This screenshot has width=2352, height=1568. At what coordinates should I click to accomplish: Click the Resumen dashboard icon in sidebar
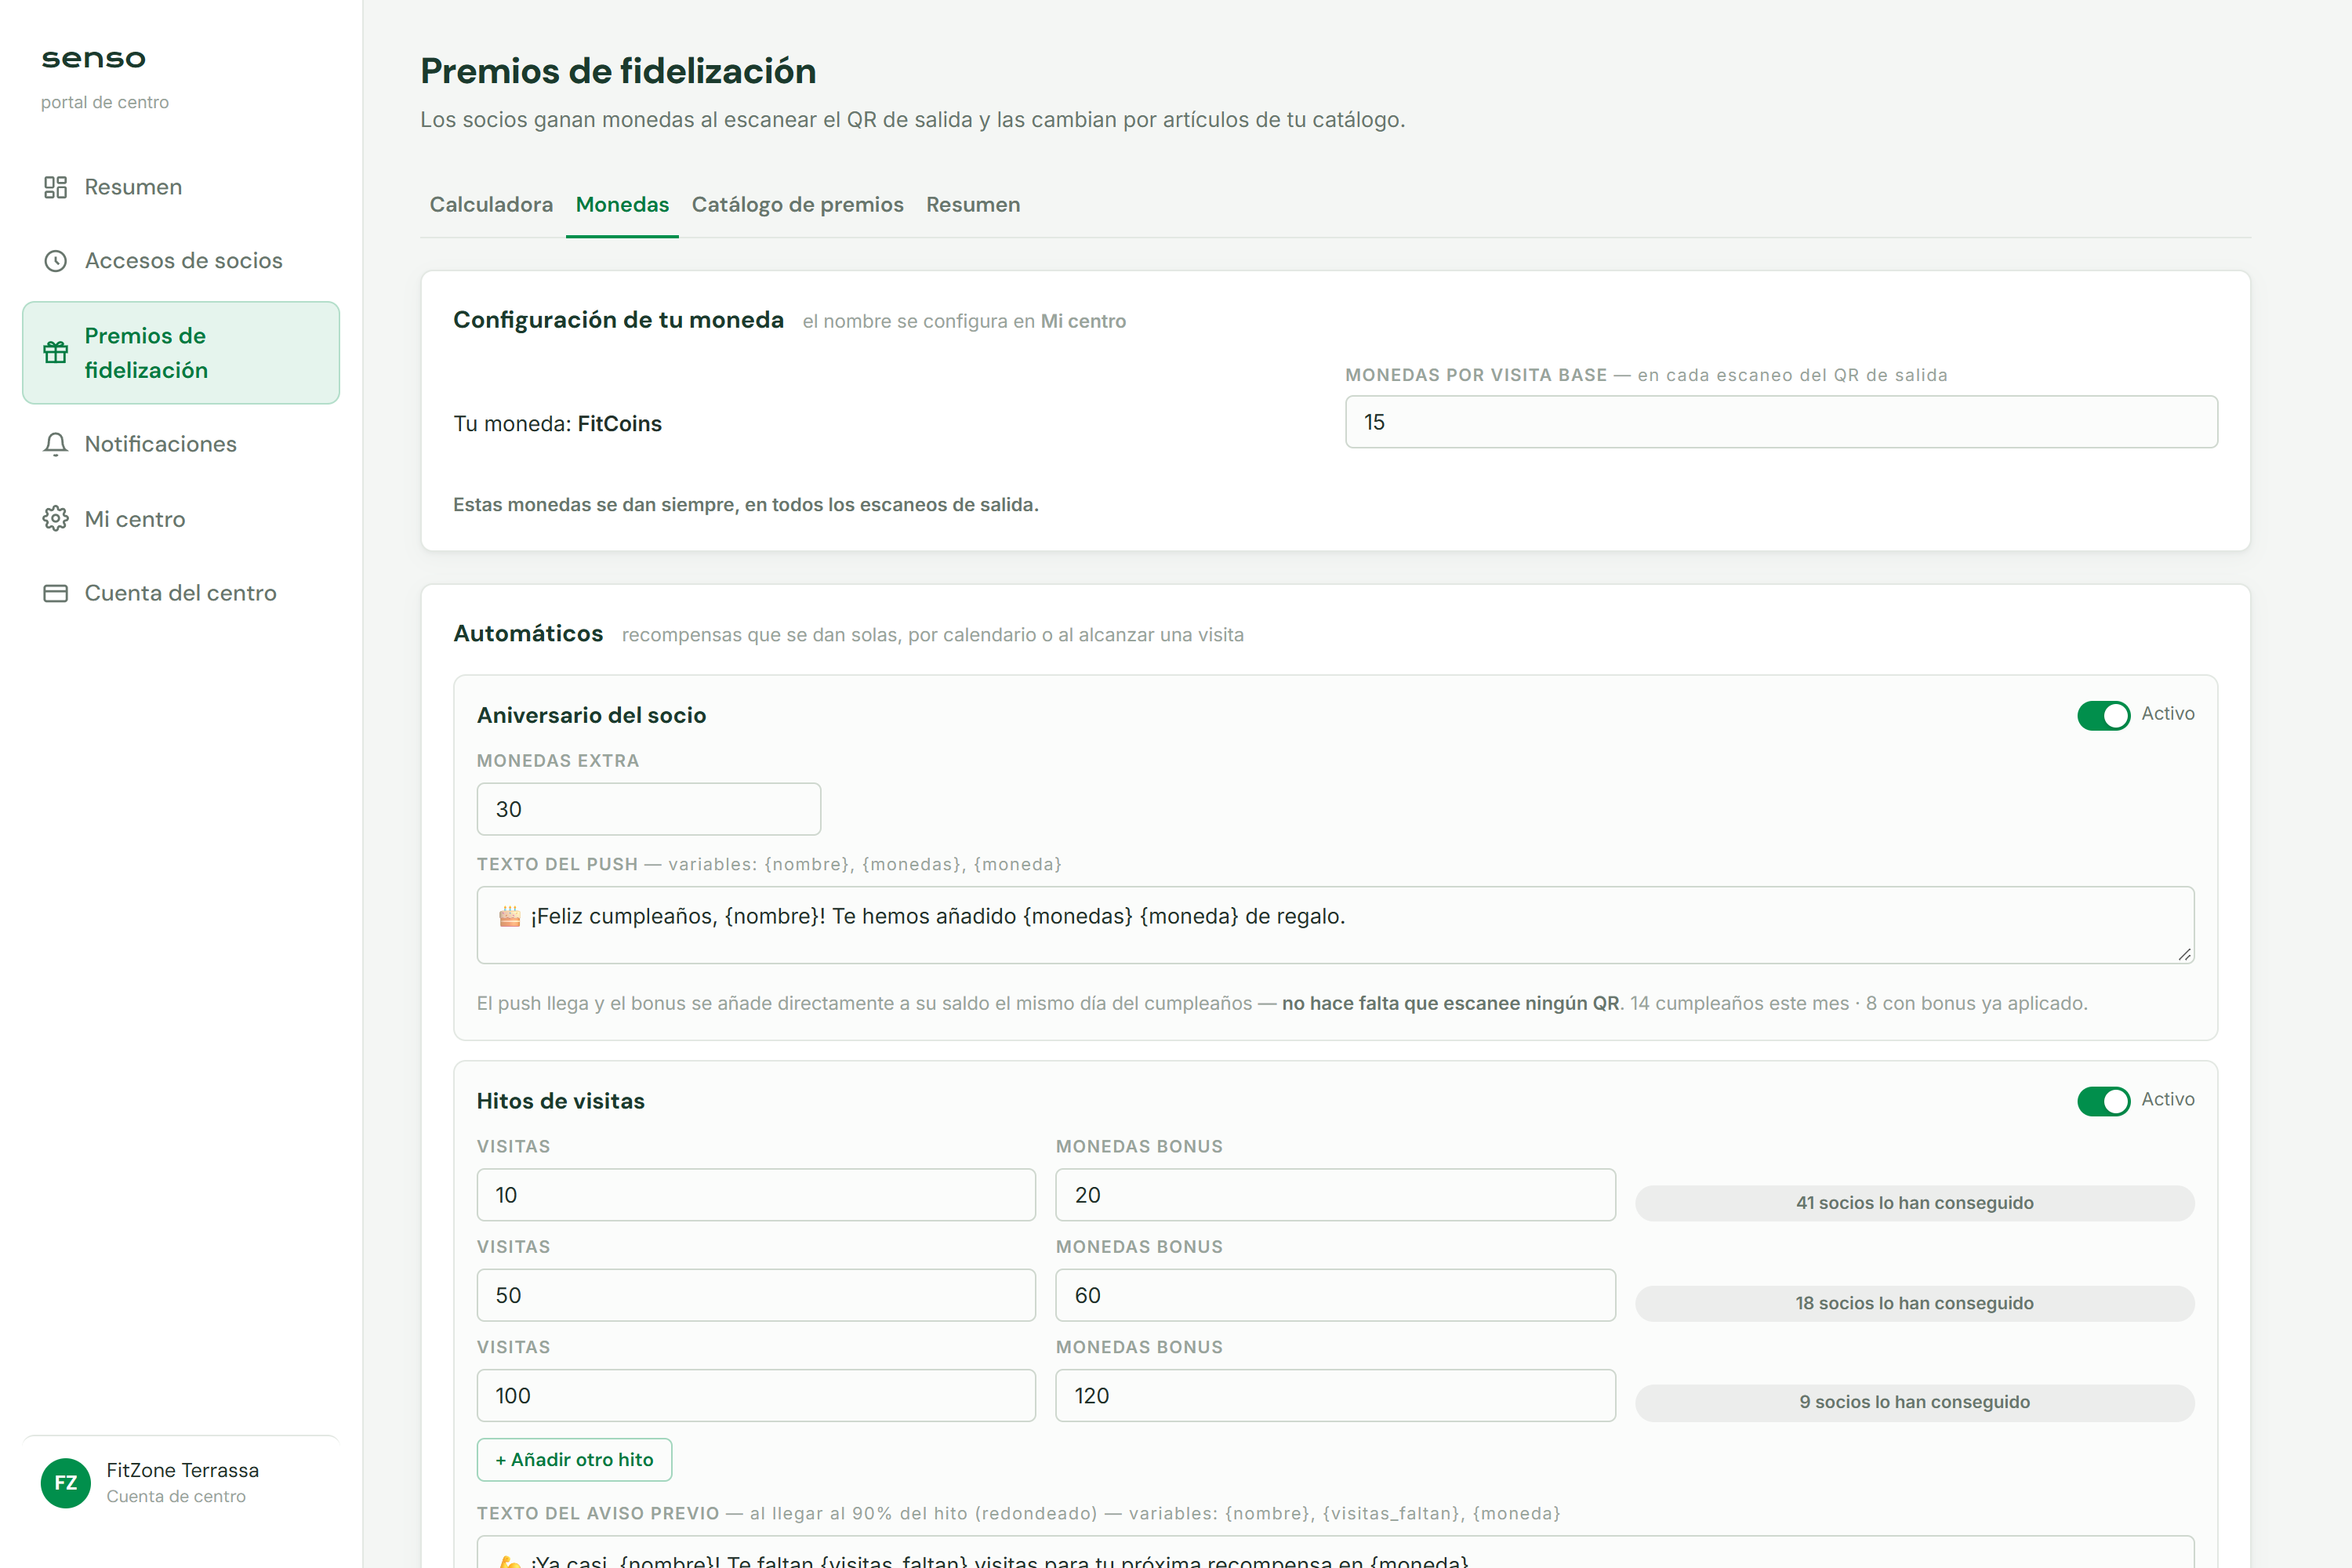(55, 187)
